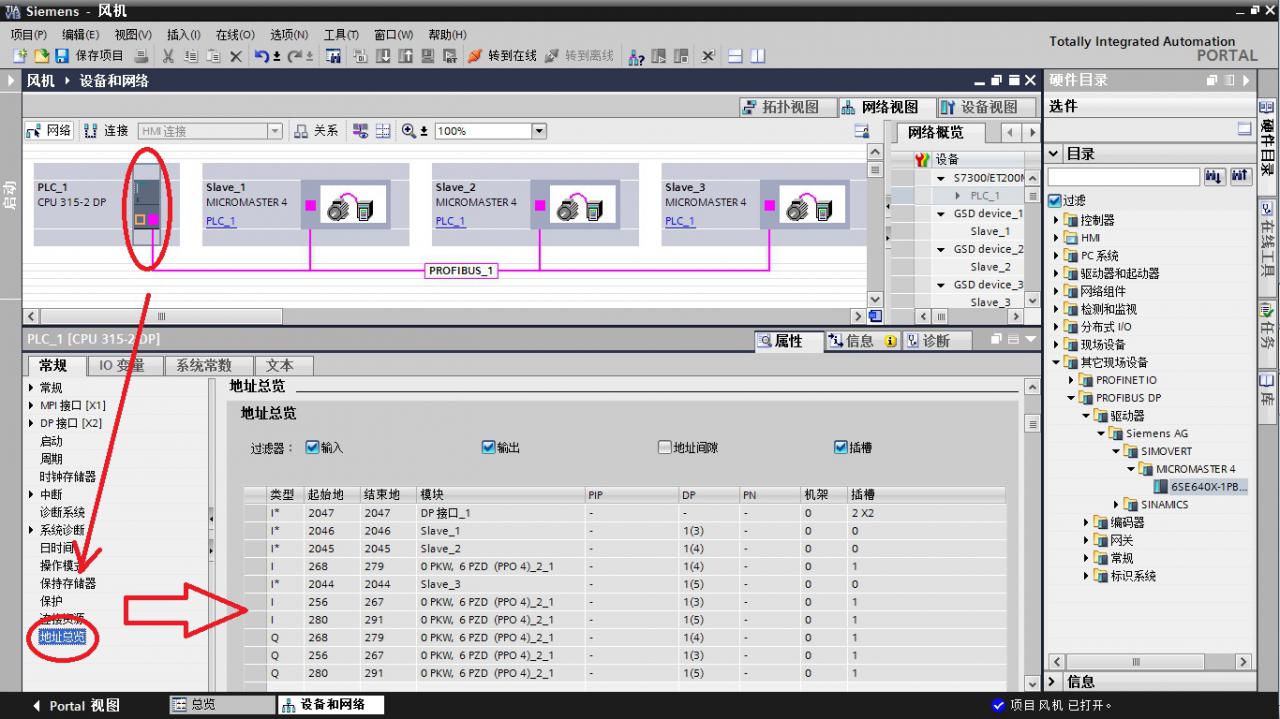The height and width of the screenshot is (719, 1280).
Task: Open the 在线(O) menu
Action: (235, 34)
